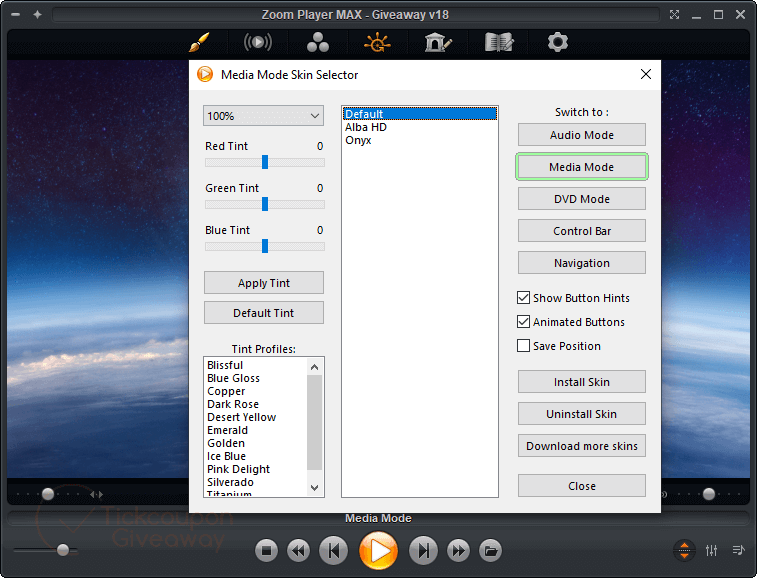Skip to previous track button
This screenshot has height=578, width=757.
[334, 550]
